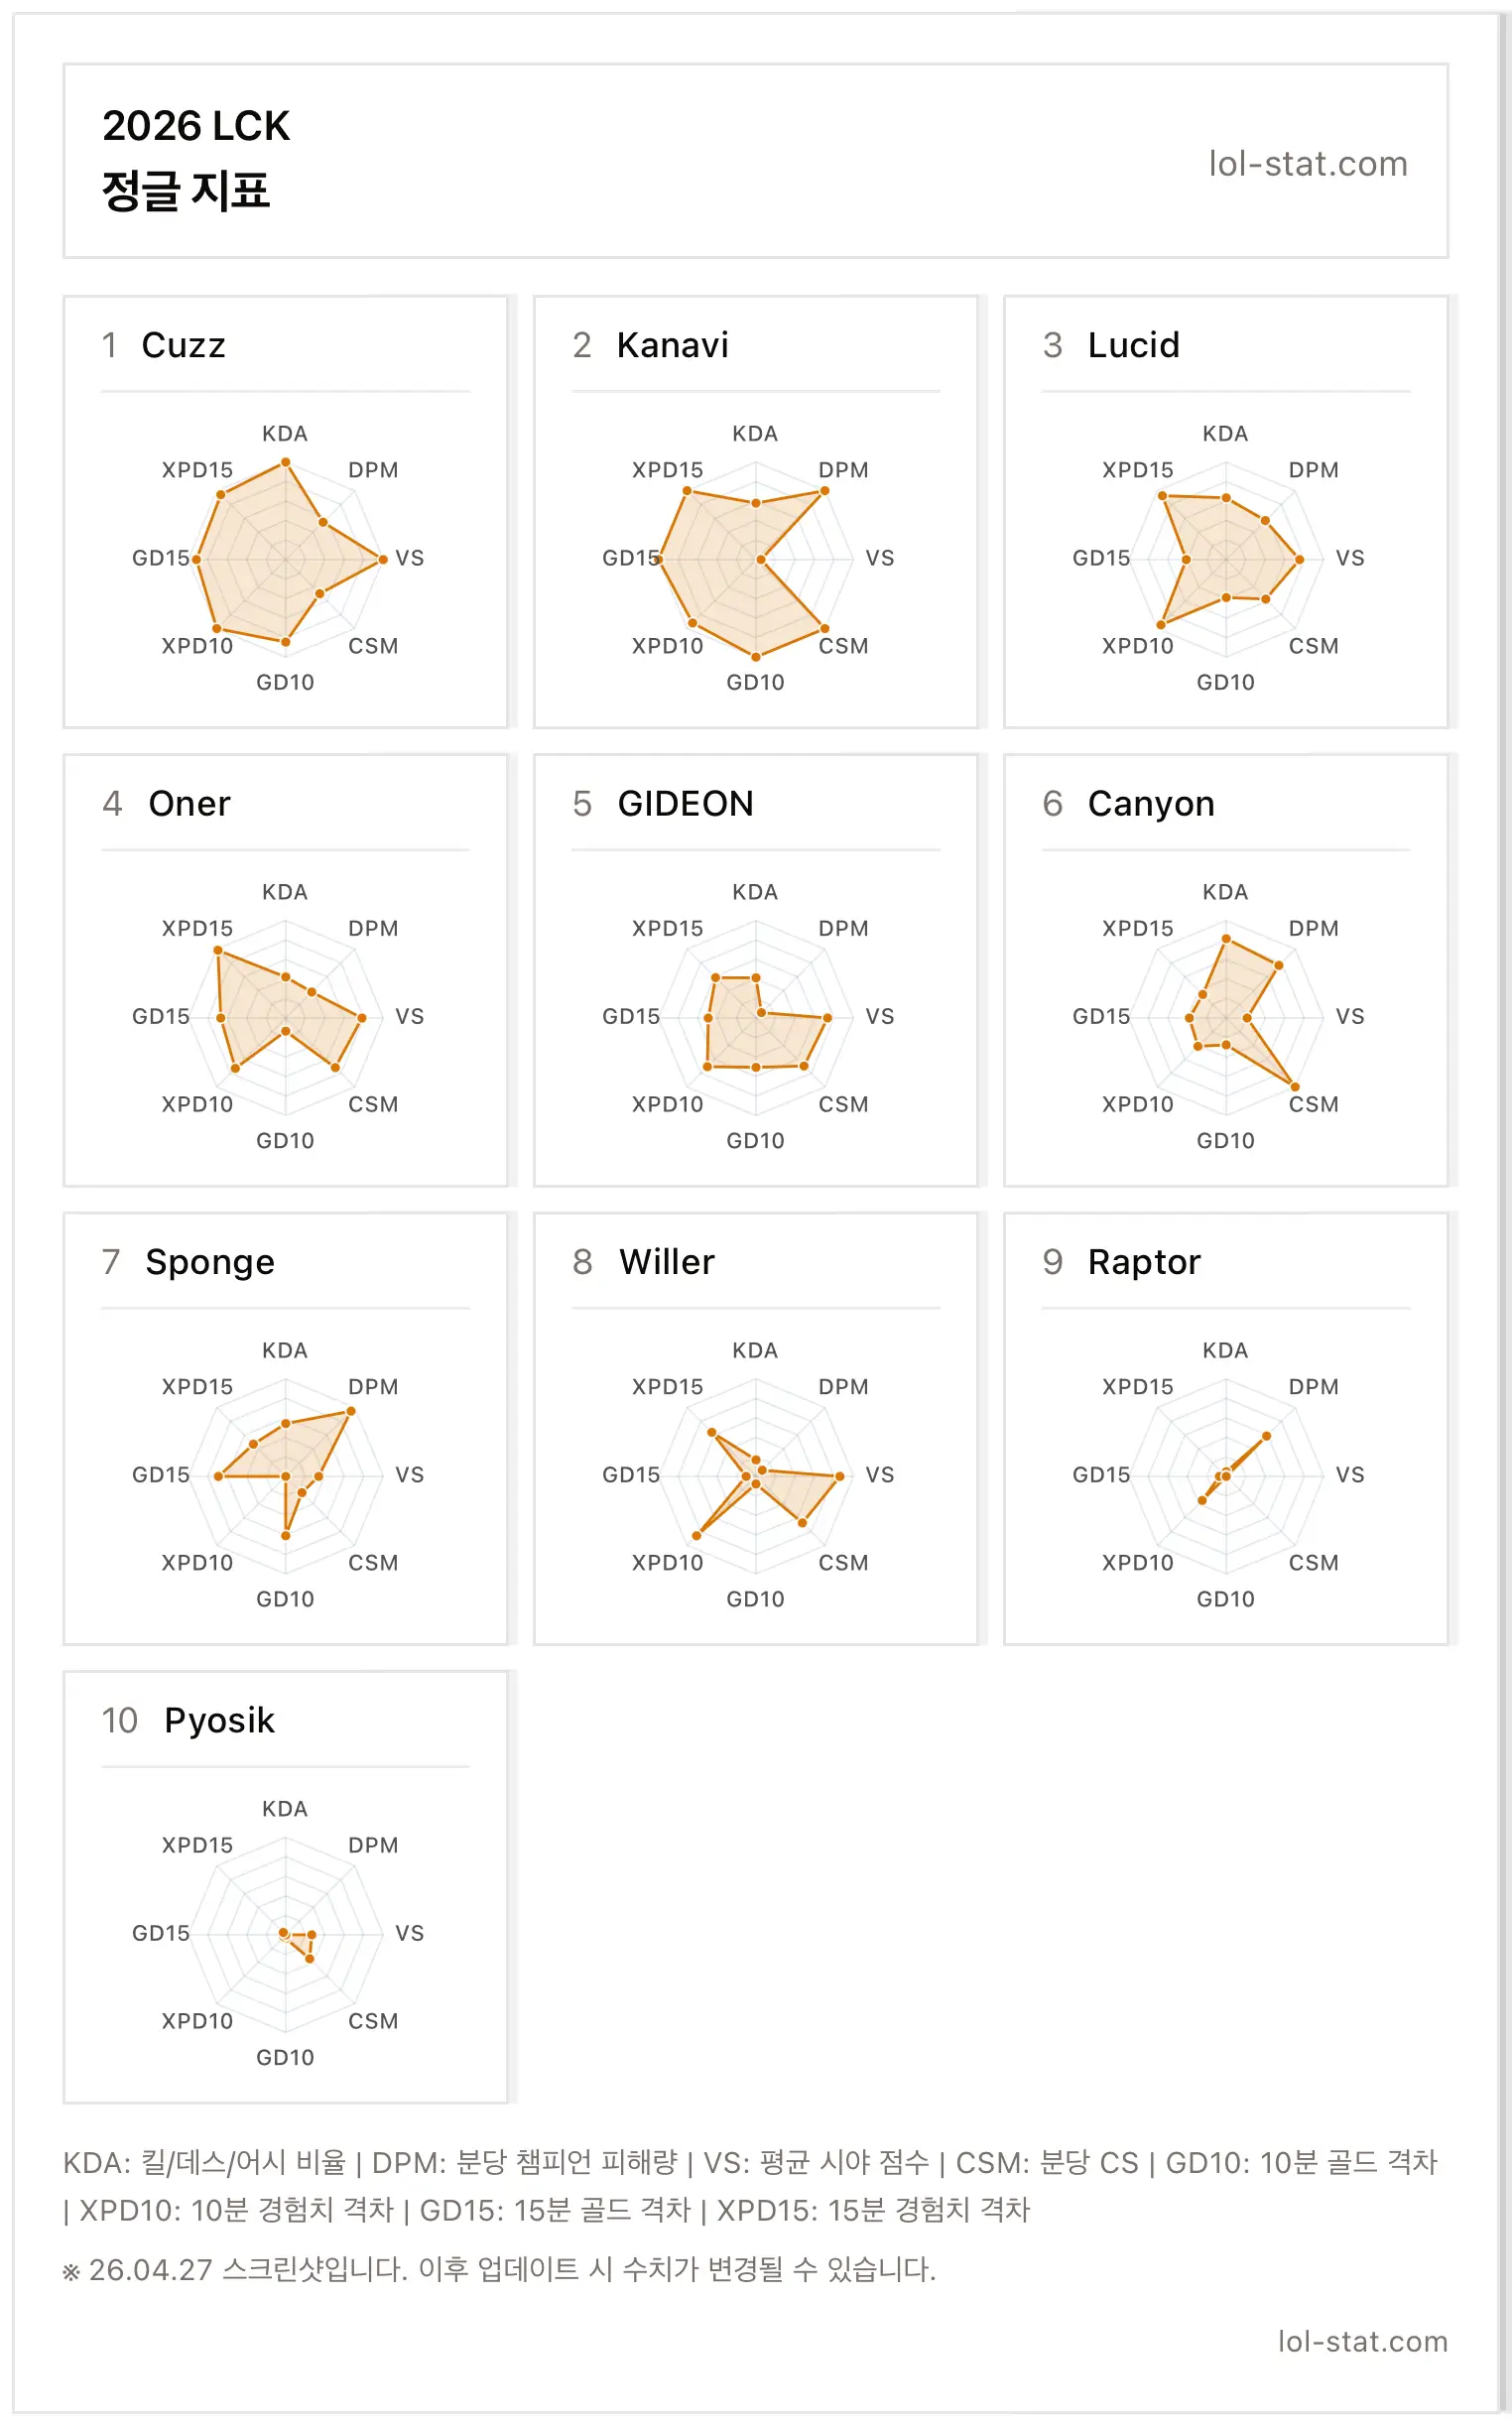Click Willer's XPD10 data point
This screenshot has height=2426, width=1512.
697,1535
